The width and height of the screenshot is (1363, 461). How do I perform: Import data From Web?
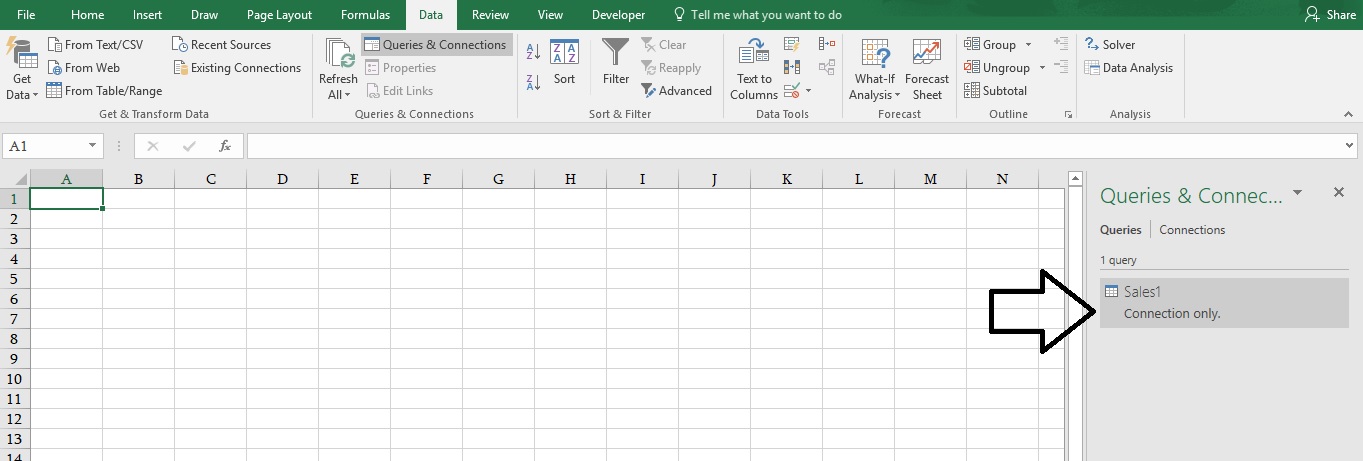click(83, 68)
